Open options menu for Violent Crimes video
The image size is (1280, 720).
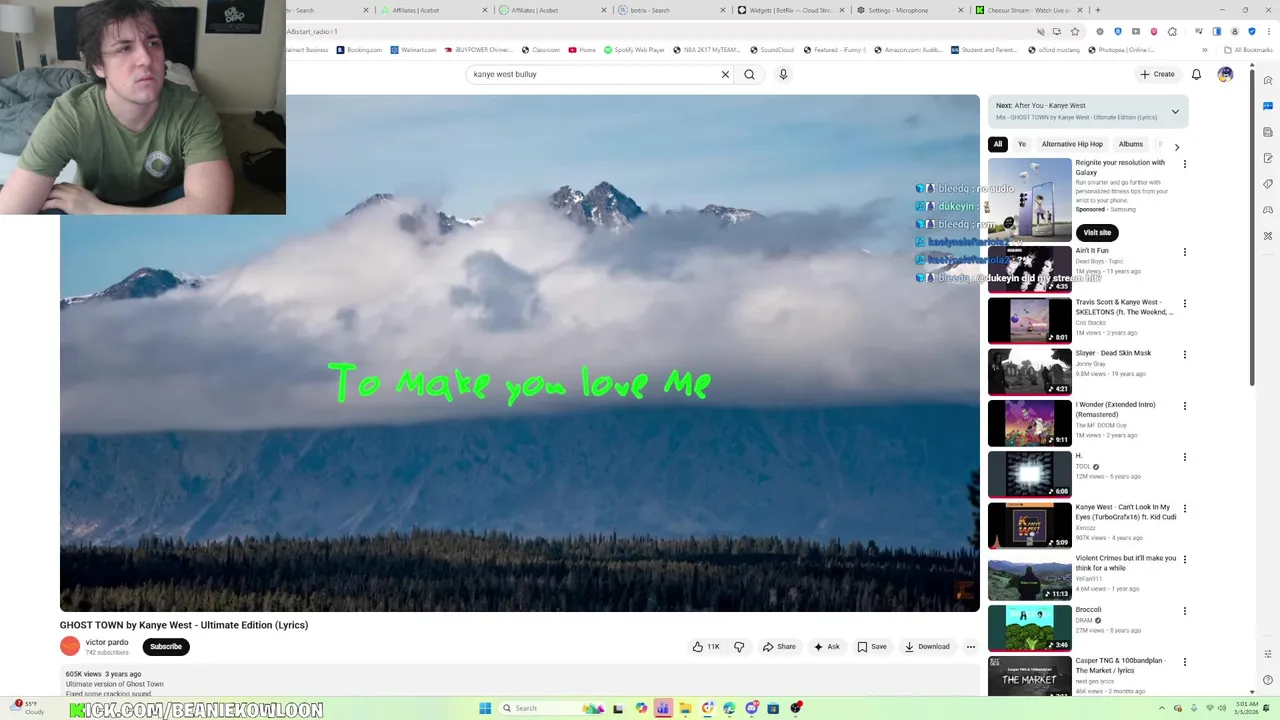point(1185,559)
